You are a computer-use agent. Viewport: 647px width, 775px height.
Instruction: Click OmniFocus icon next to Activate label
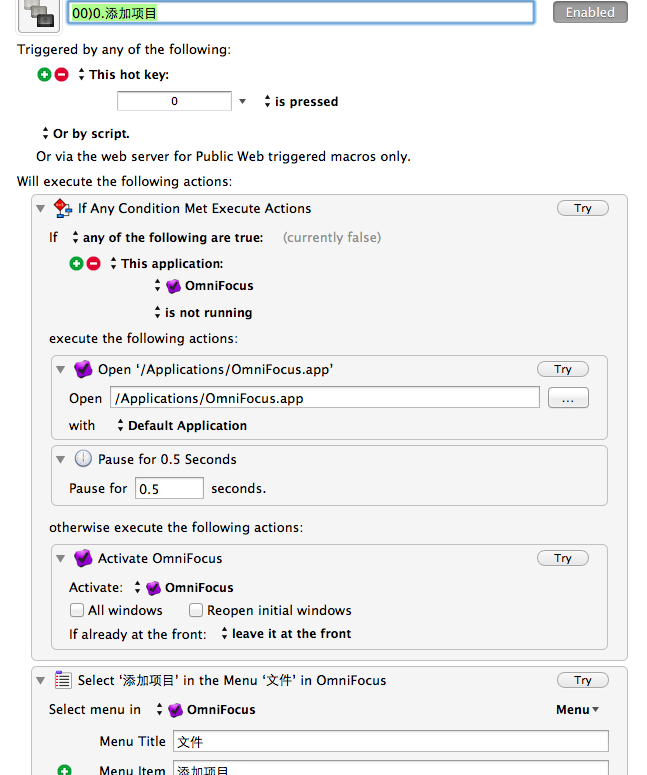click(x=154, y=588)
